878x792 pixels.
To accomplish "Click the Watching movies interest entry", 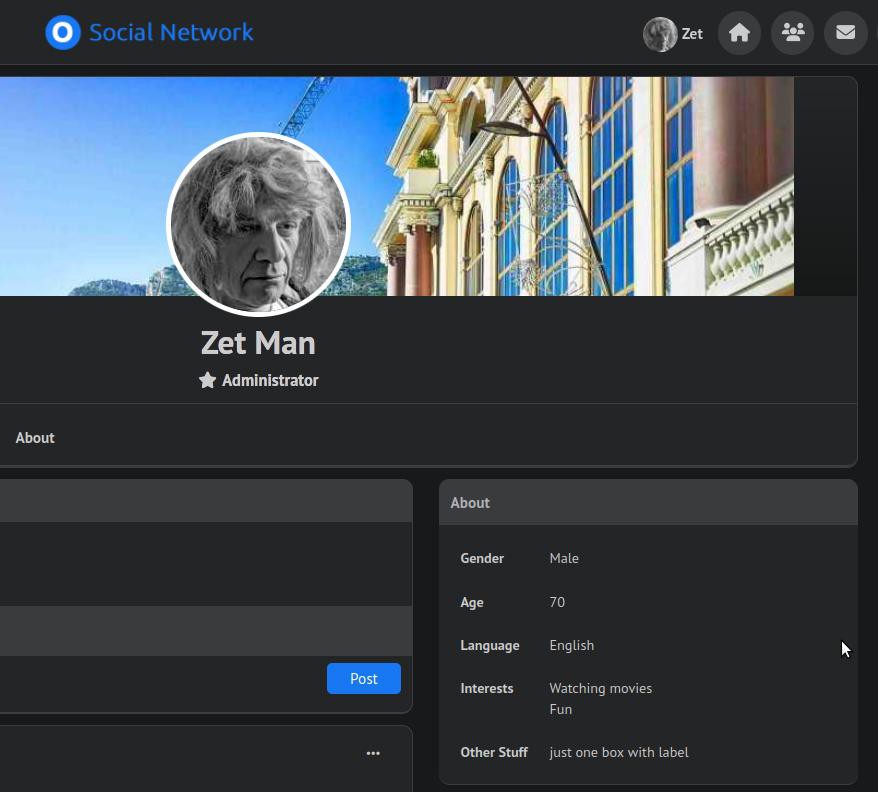I will [600, 688].
